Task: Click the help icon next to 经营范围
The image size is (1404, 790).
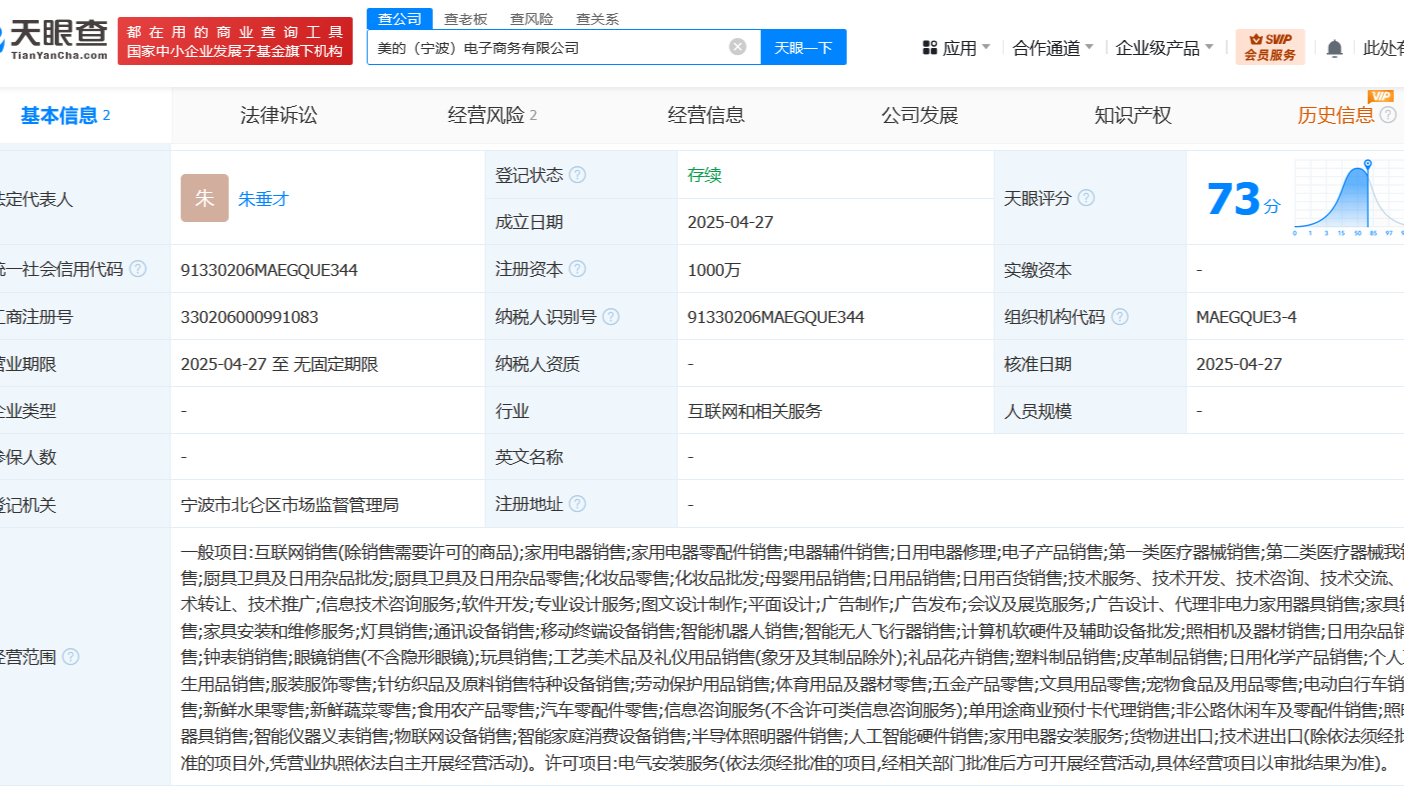Action: pos(71,657)
